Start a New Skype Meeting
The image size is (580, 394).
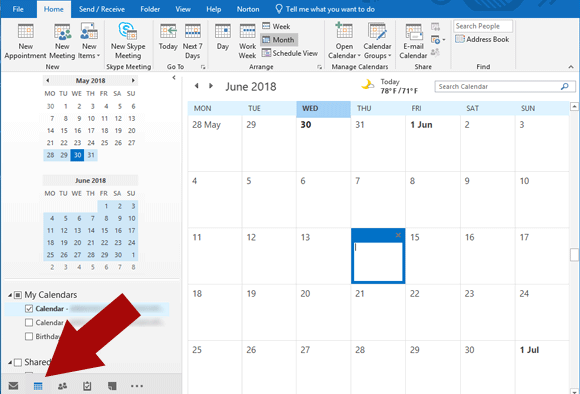[128, 41]
